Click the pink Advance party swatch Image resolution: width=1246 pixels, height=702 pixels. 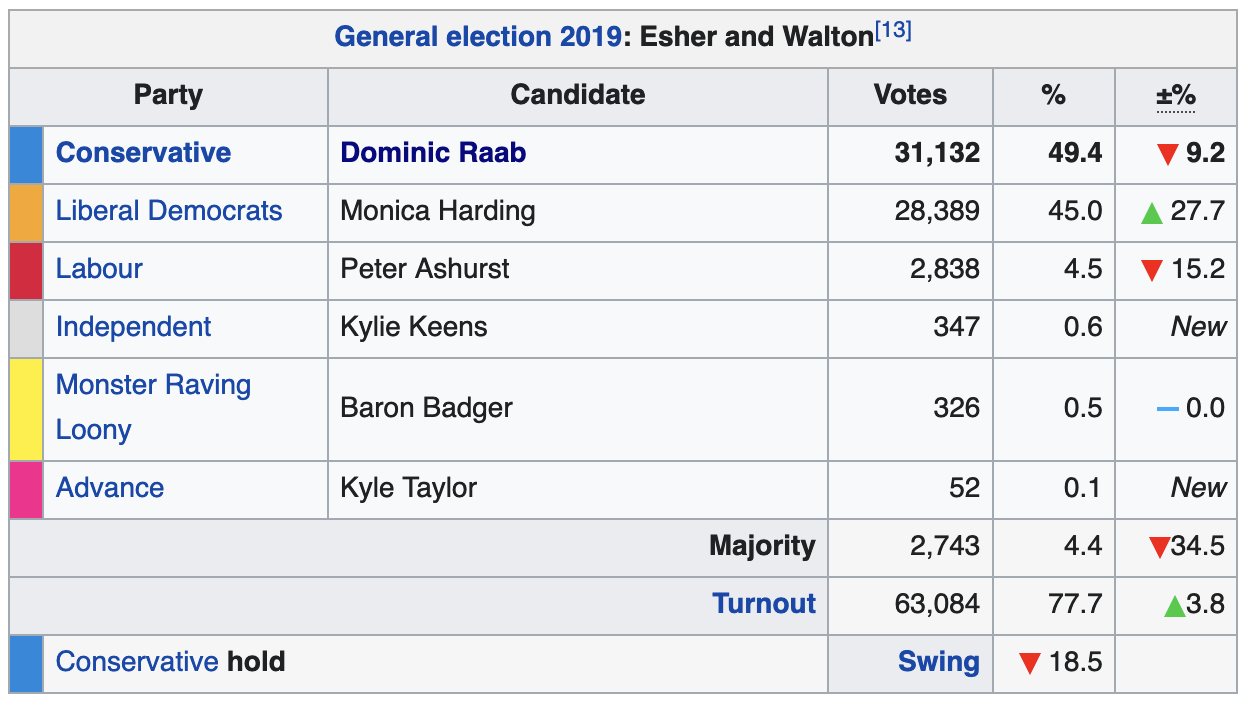[x=26, y=489]
